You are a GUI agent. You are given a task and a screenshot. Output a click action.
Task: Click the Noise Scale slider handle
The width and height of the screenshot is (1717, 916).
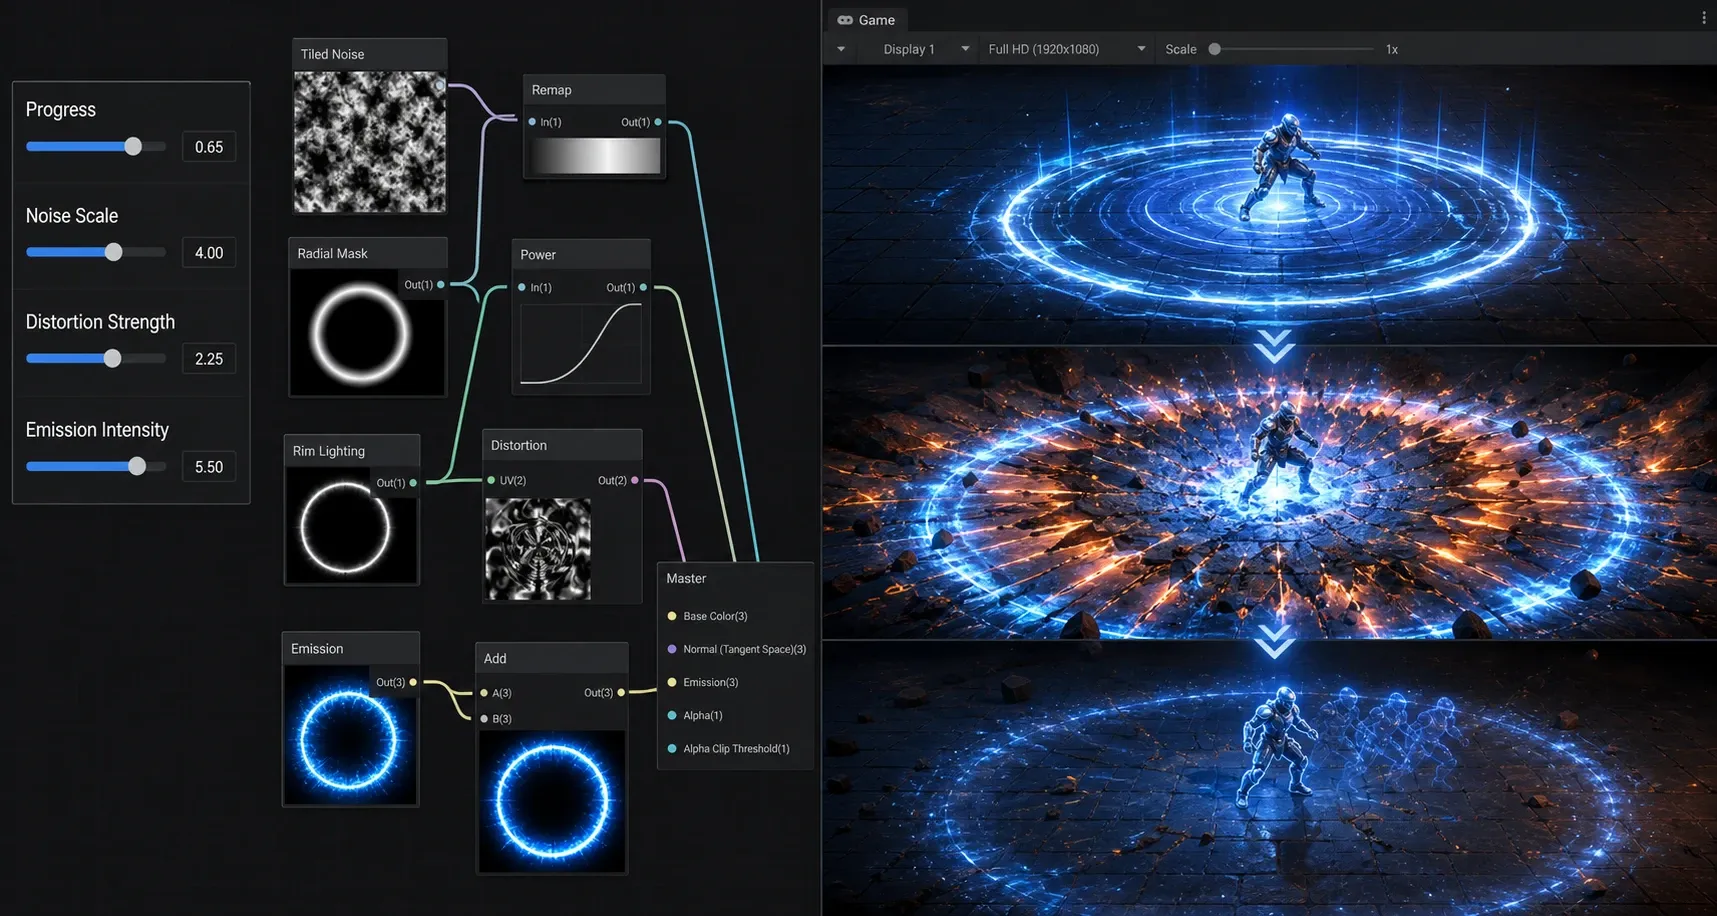click(x=114, y=253)
